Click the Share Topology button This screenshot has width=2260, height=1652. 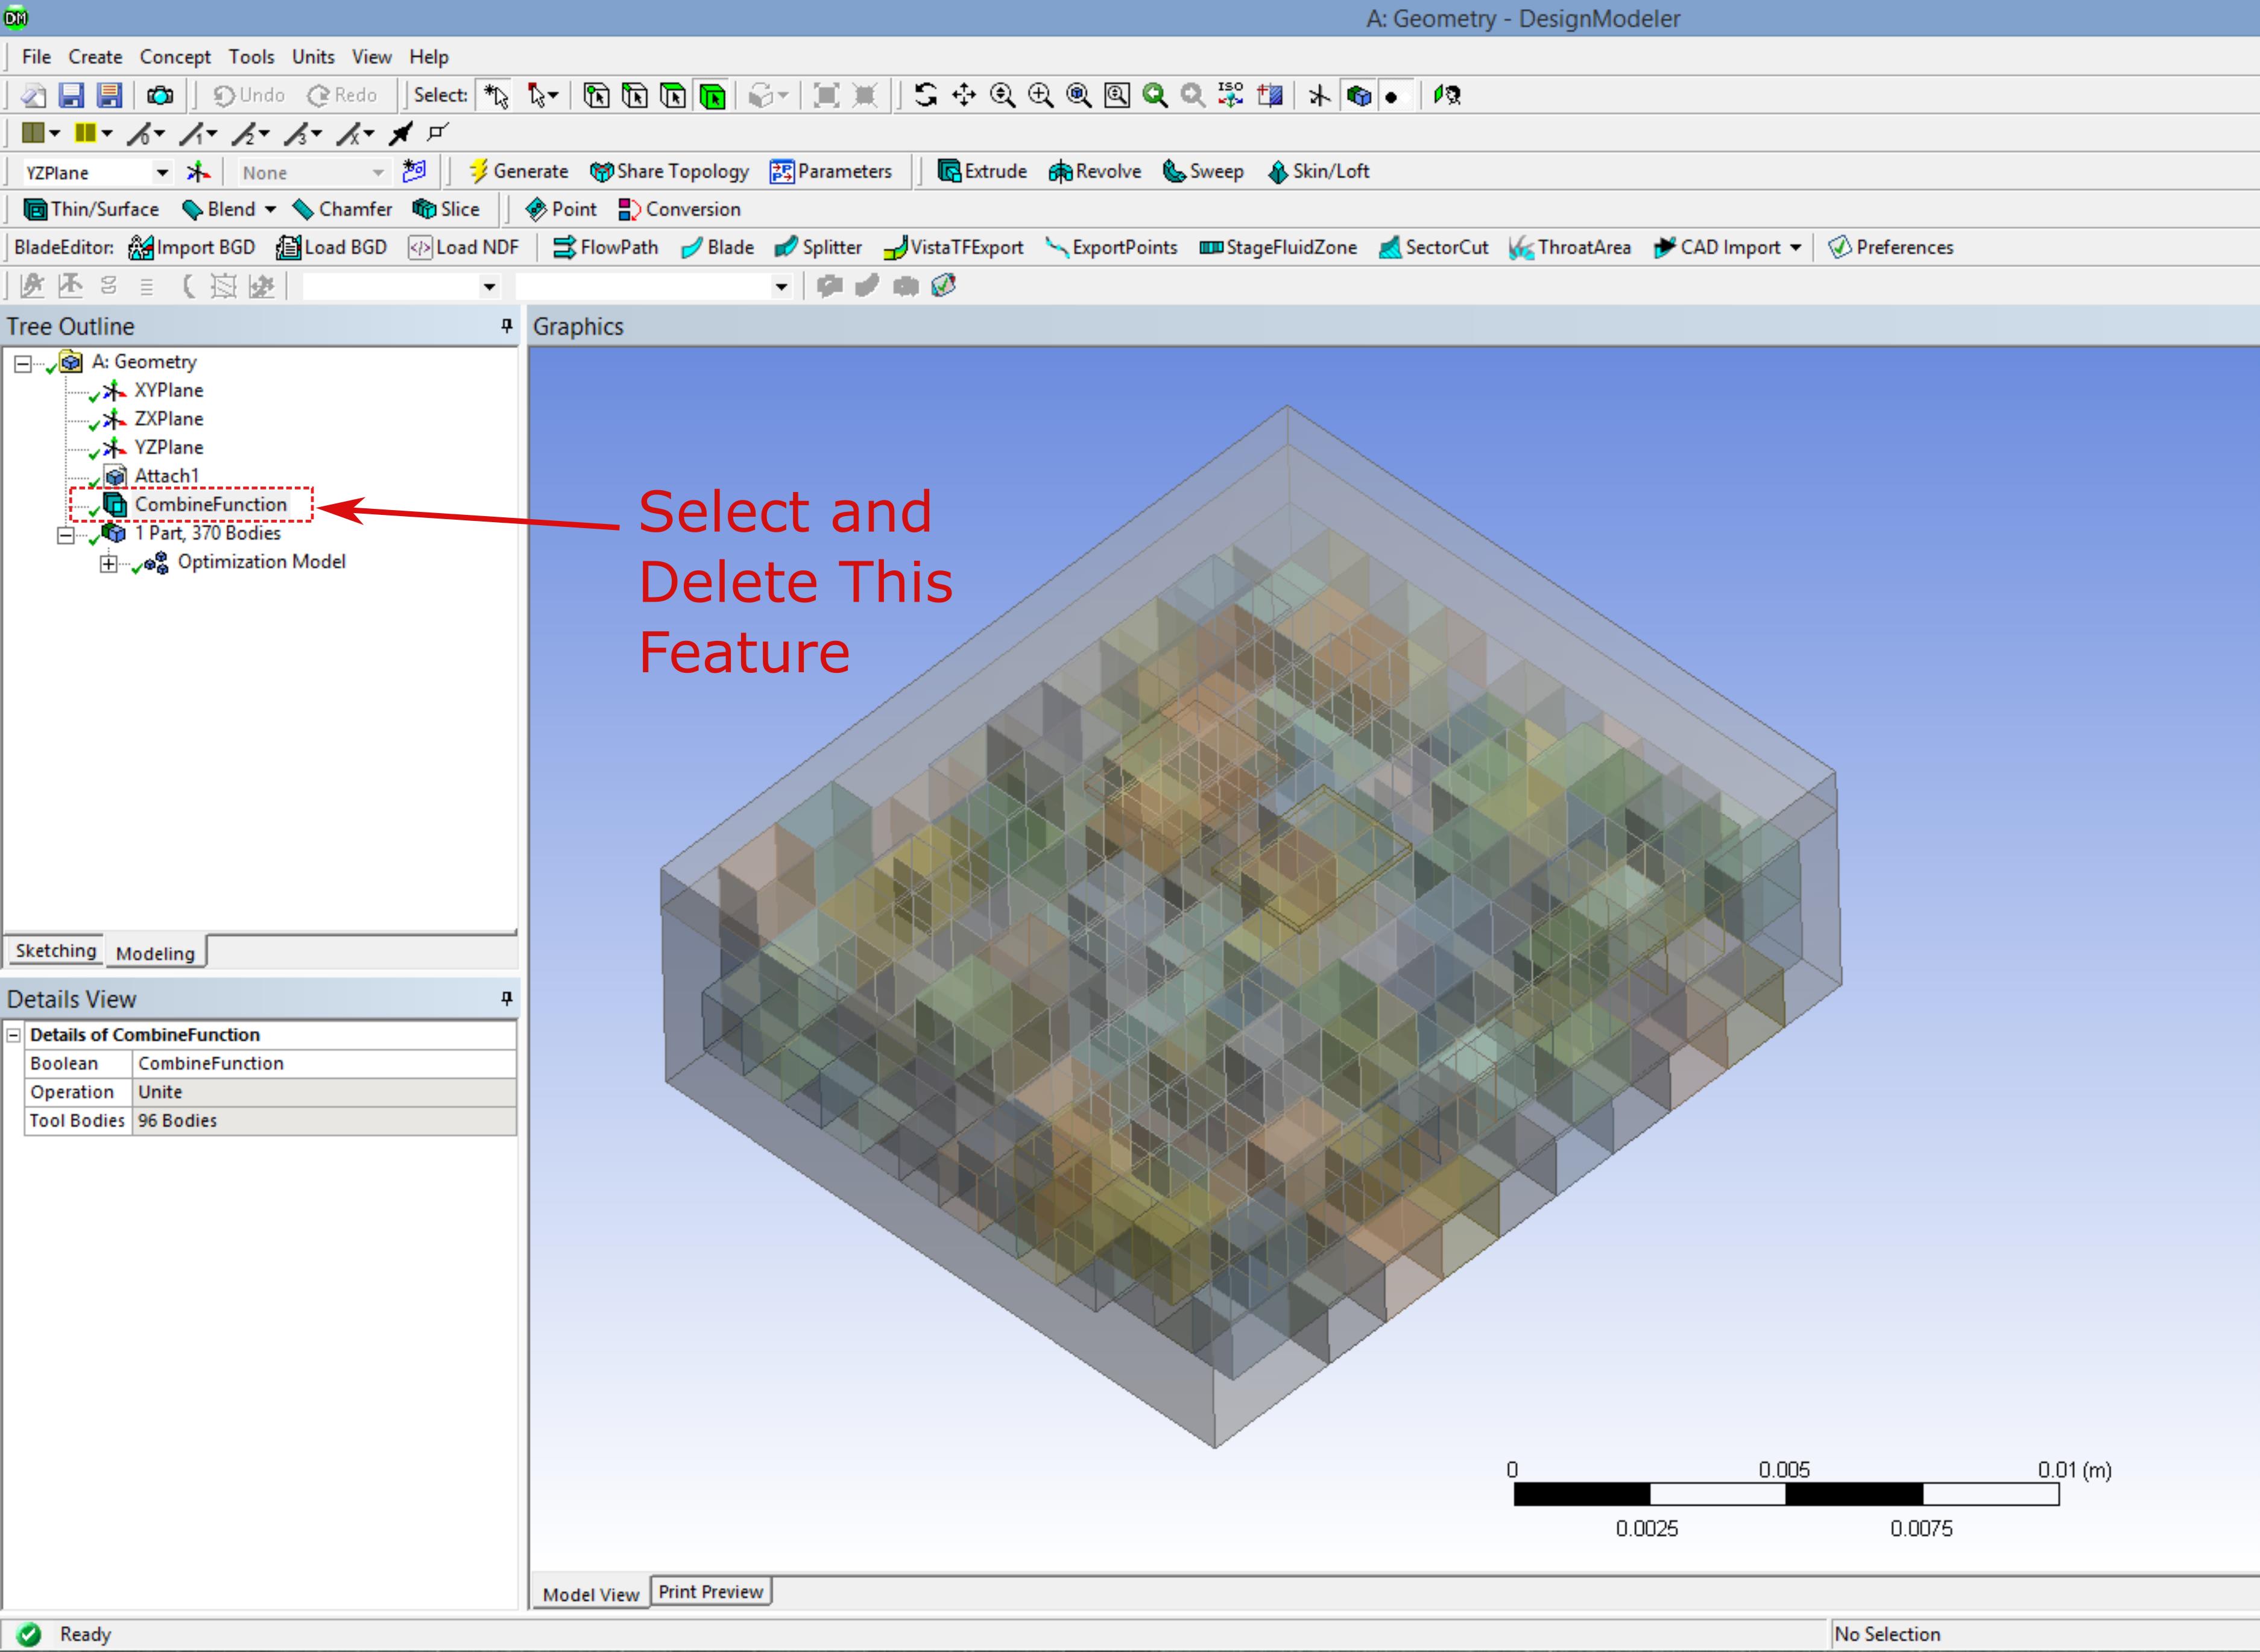(x=669, y=171)
